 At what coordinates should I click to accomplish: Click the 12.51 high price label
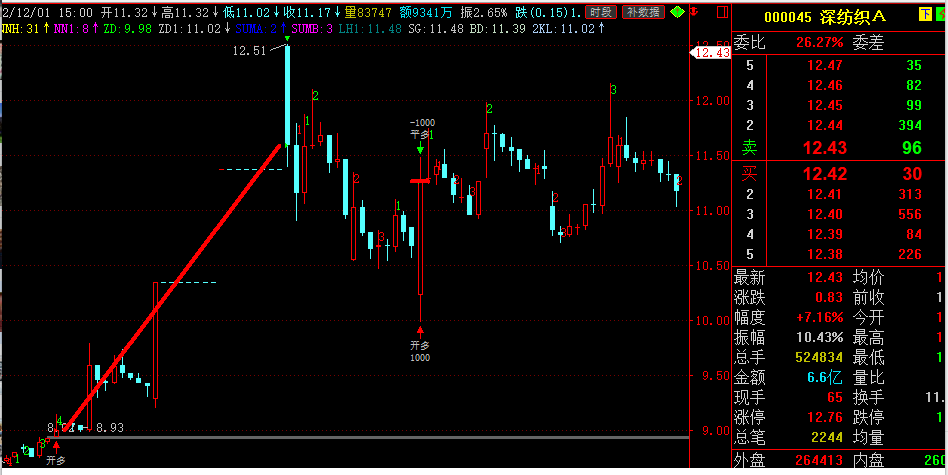pyautogui.click(x=250, y=51)
